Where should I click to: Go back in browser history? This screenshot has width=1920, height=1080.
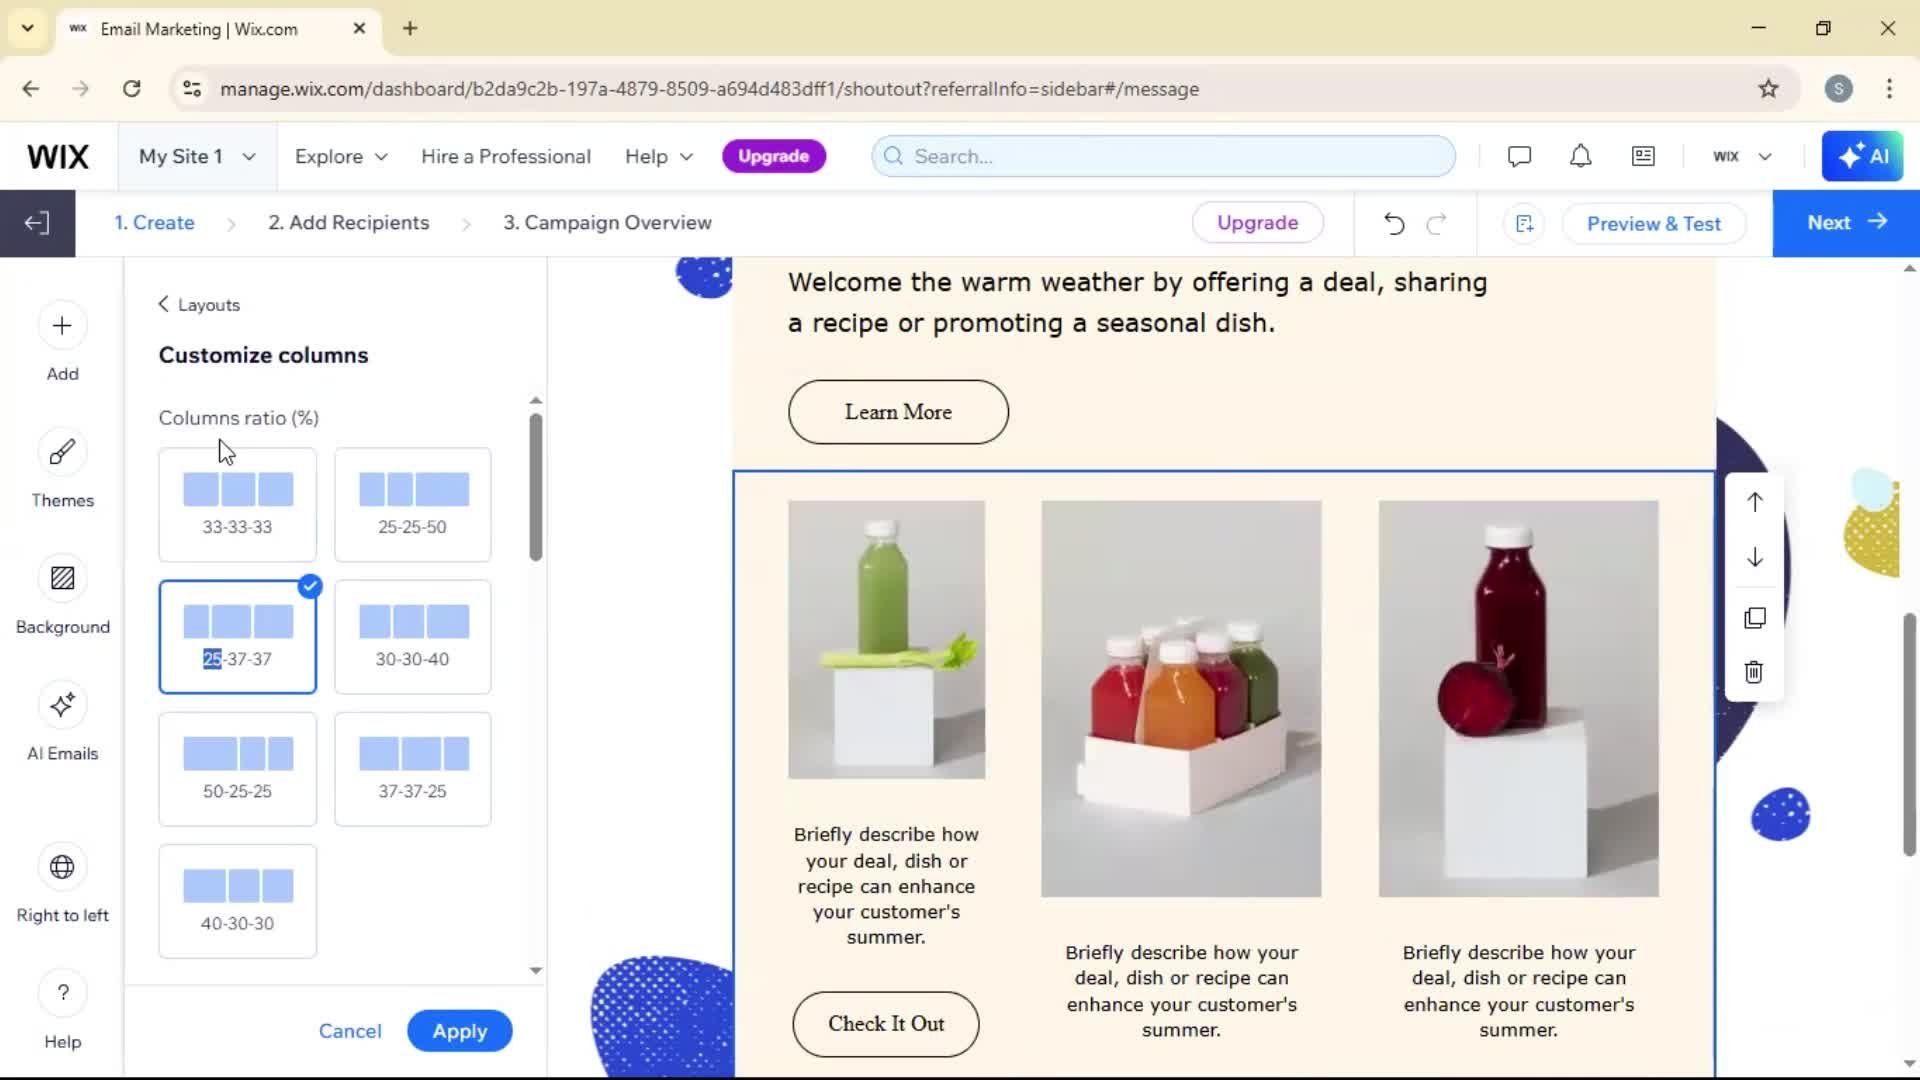pyautogui.click(x=31, y=89)
